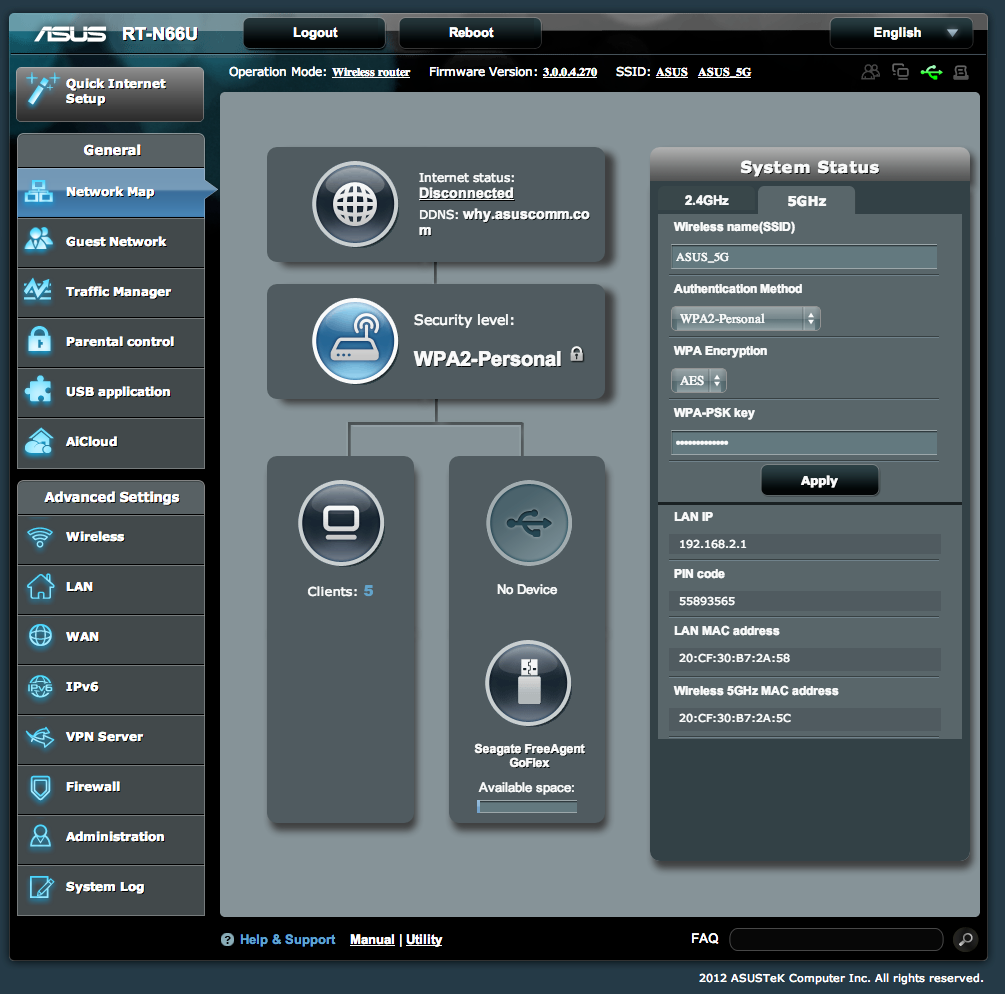This screenshot has width=1005, height=994.
Task: Click the FAQ search magnifier icon
Action: click(965, 940)
